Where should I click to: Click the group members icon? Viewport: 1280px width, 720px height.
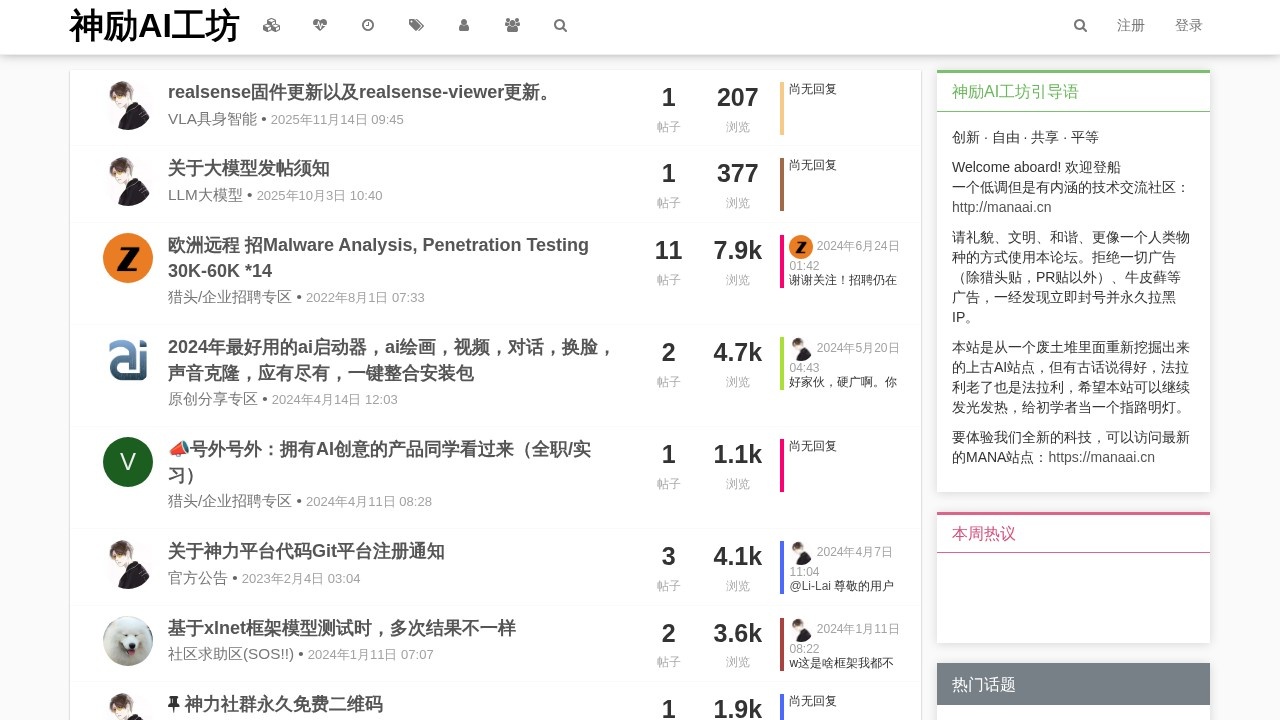click(x=511, y=25)
